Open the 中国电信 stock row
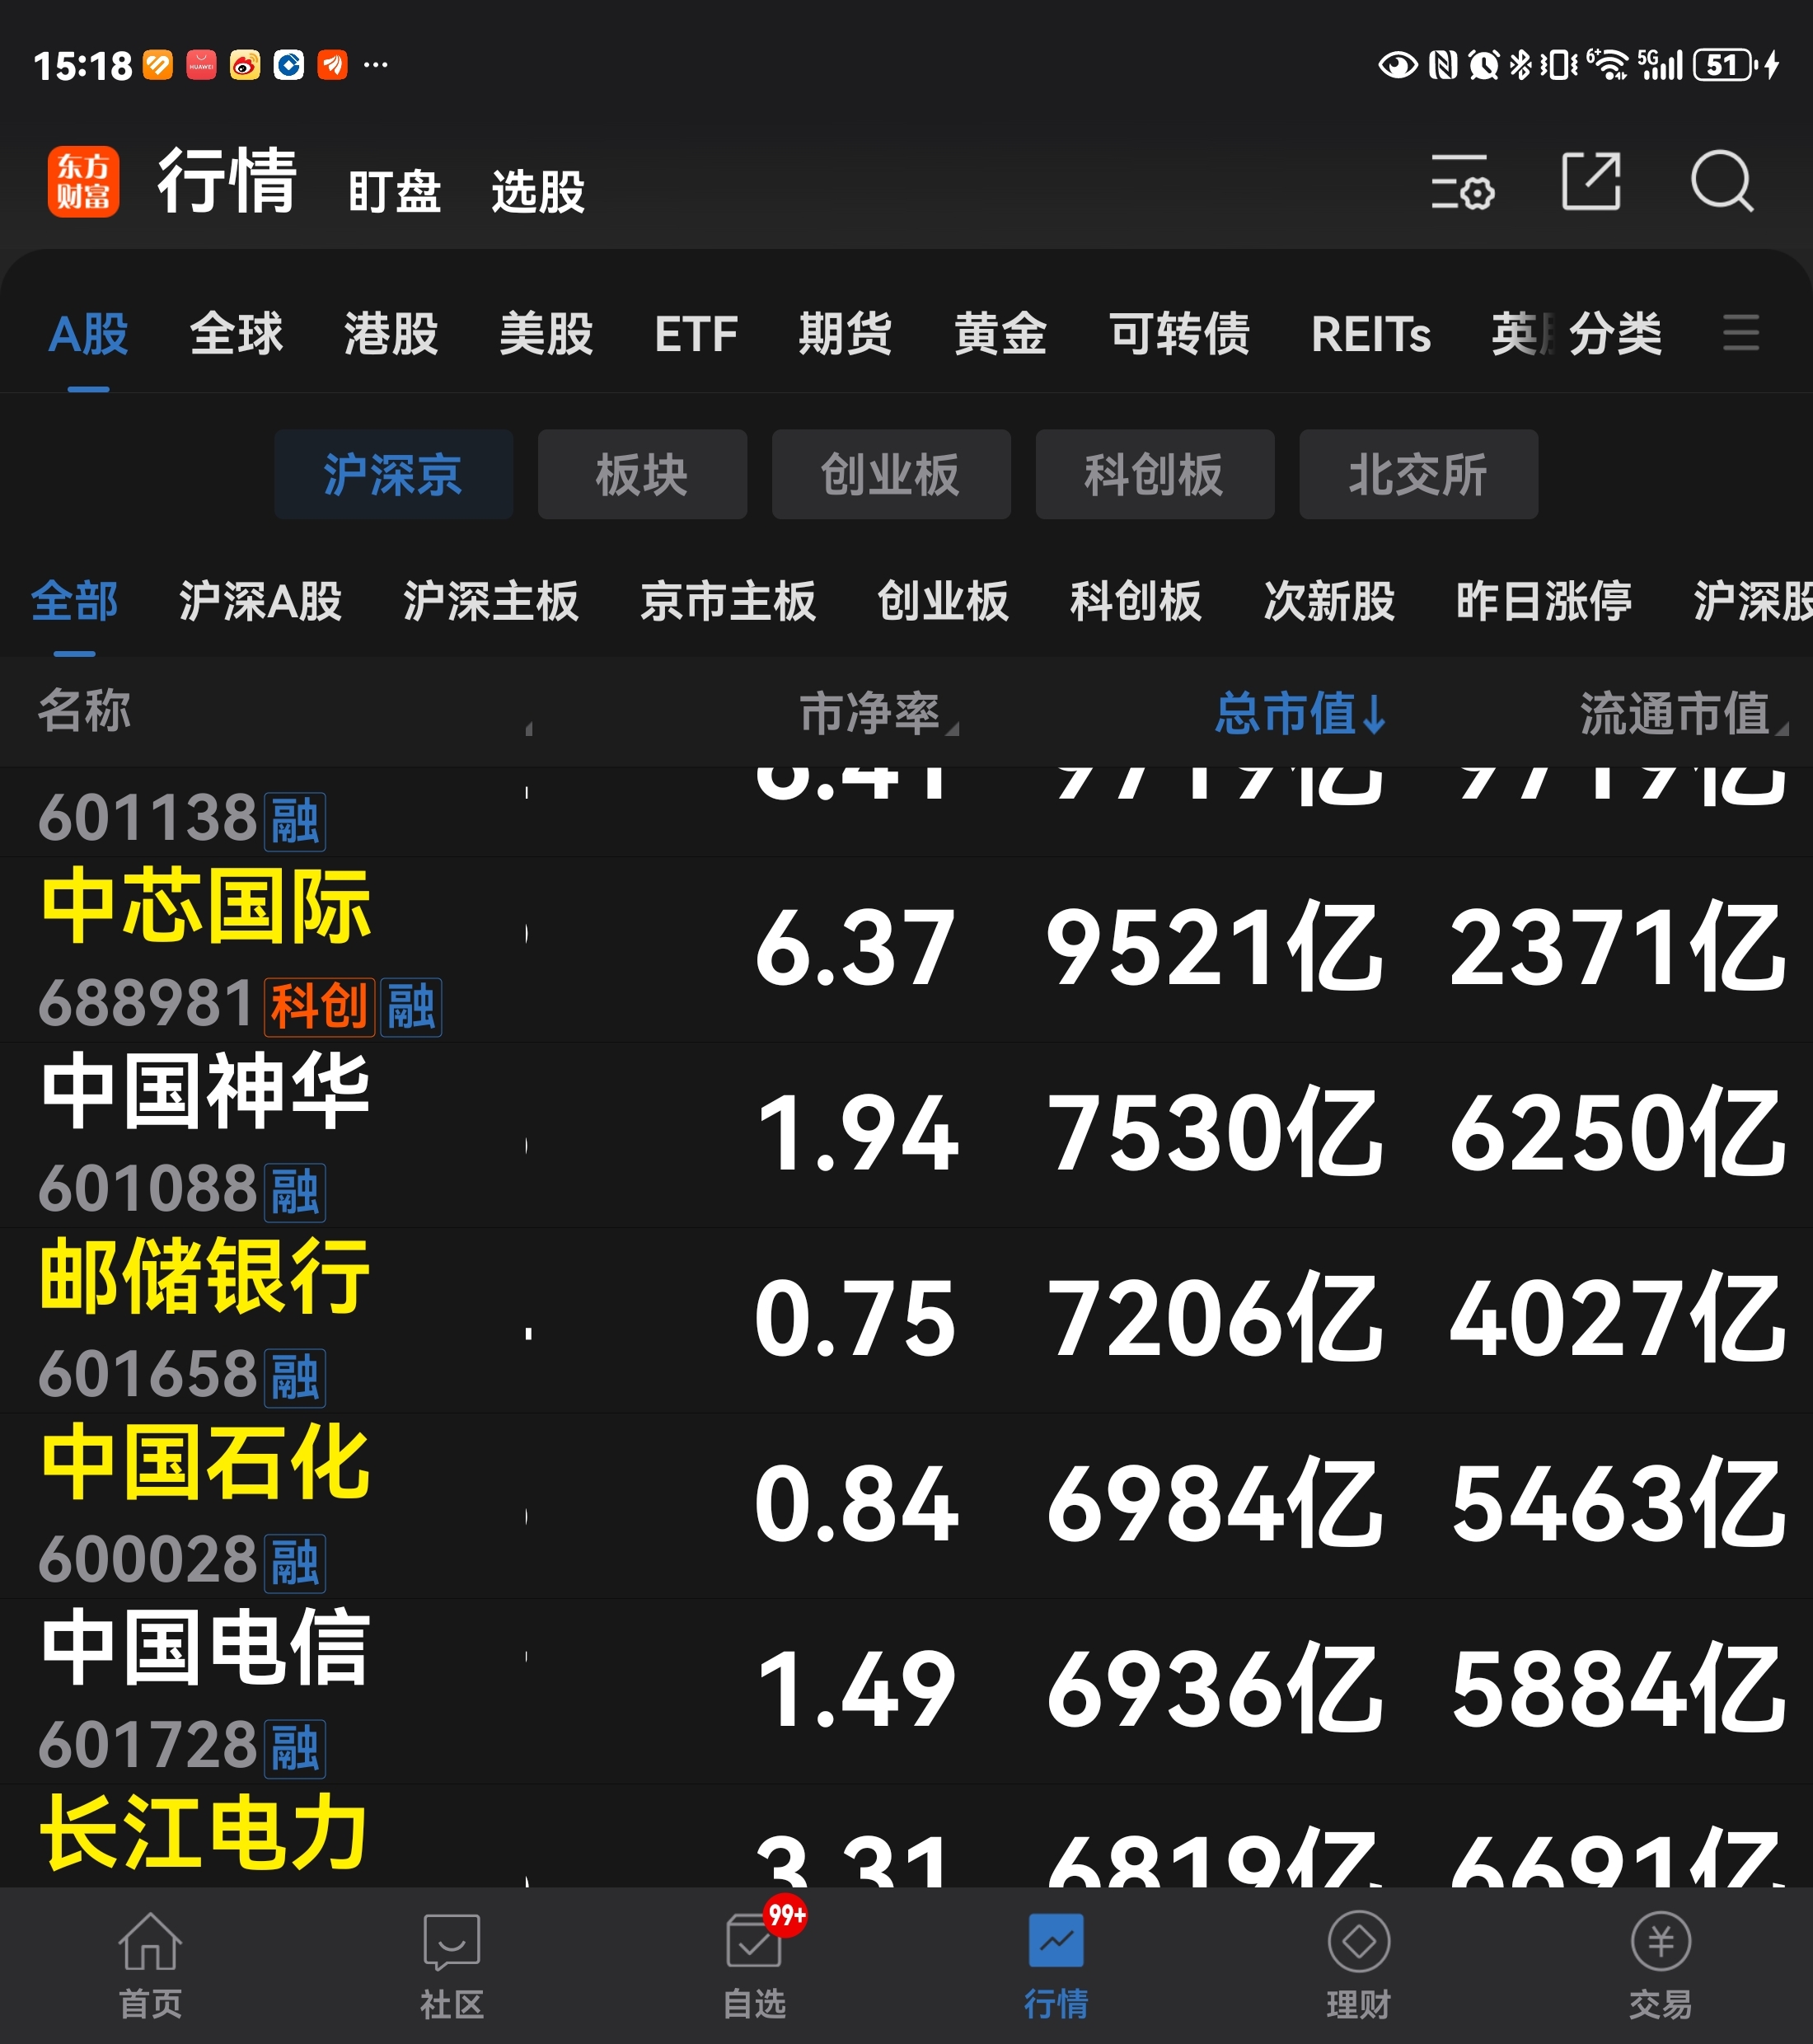Viewport: 1813px width, 2044px height. coord(906,1691)
